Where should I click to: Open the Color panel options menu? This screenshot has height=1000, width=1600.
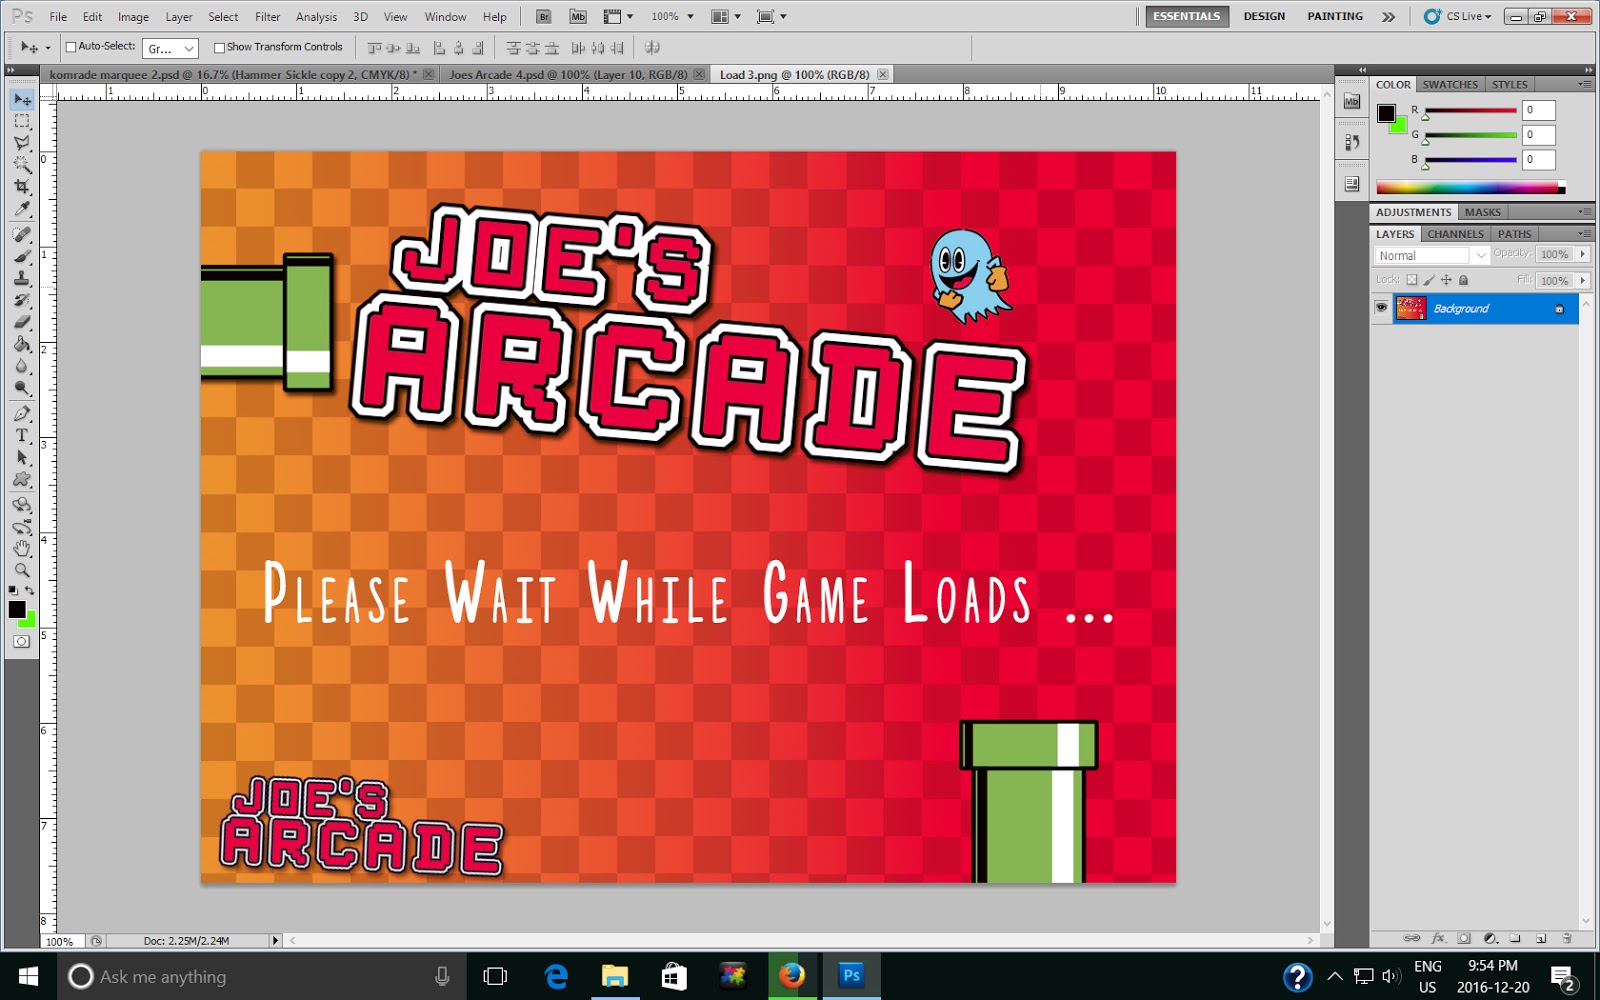(x=1585, y=85)
